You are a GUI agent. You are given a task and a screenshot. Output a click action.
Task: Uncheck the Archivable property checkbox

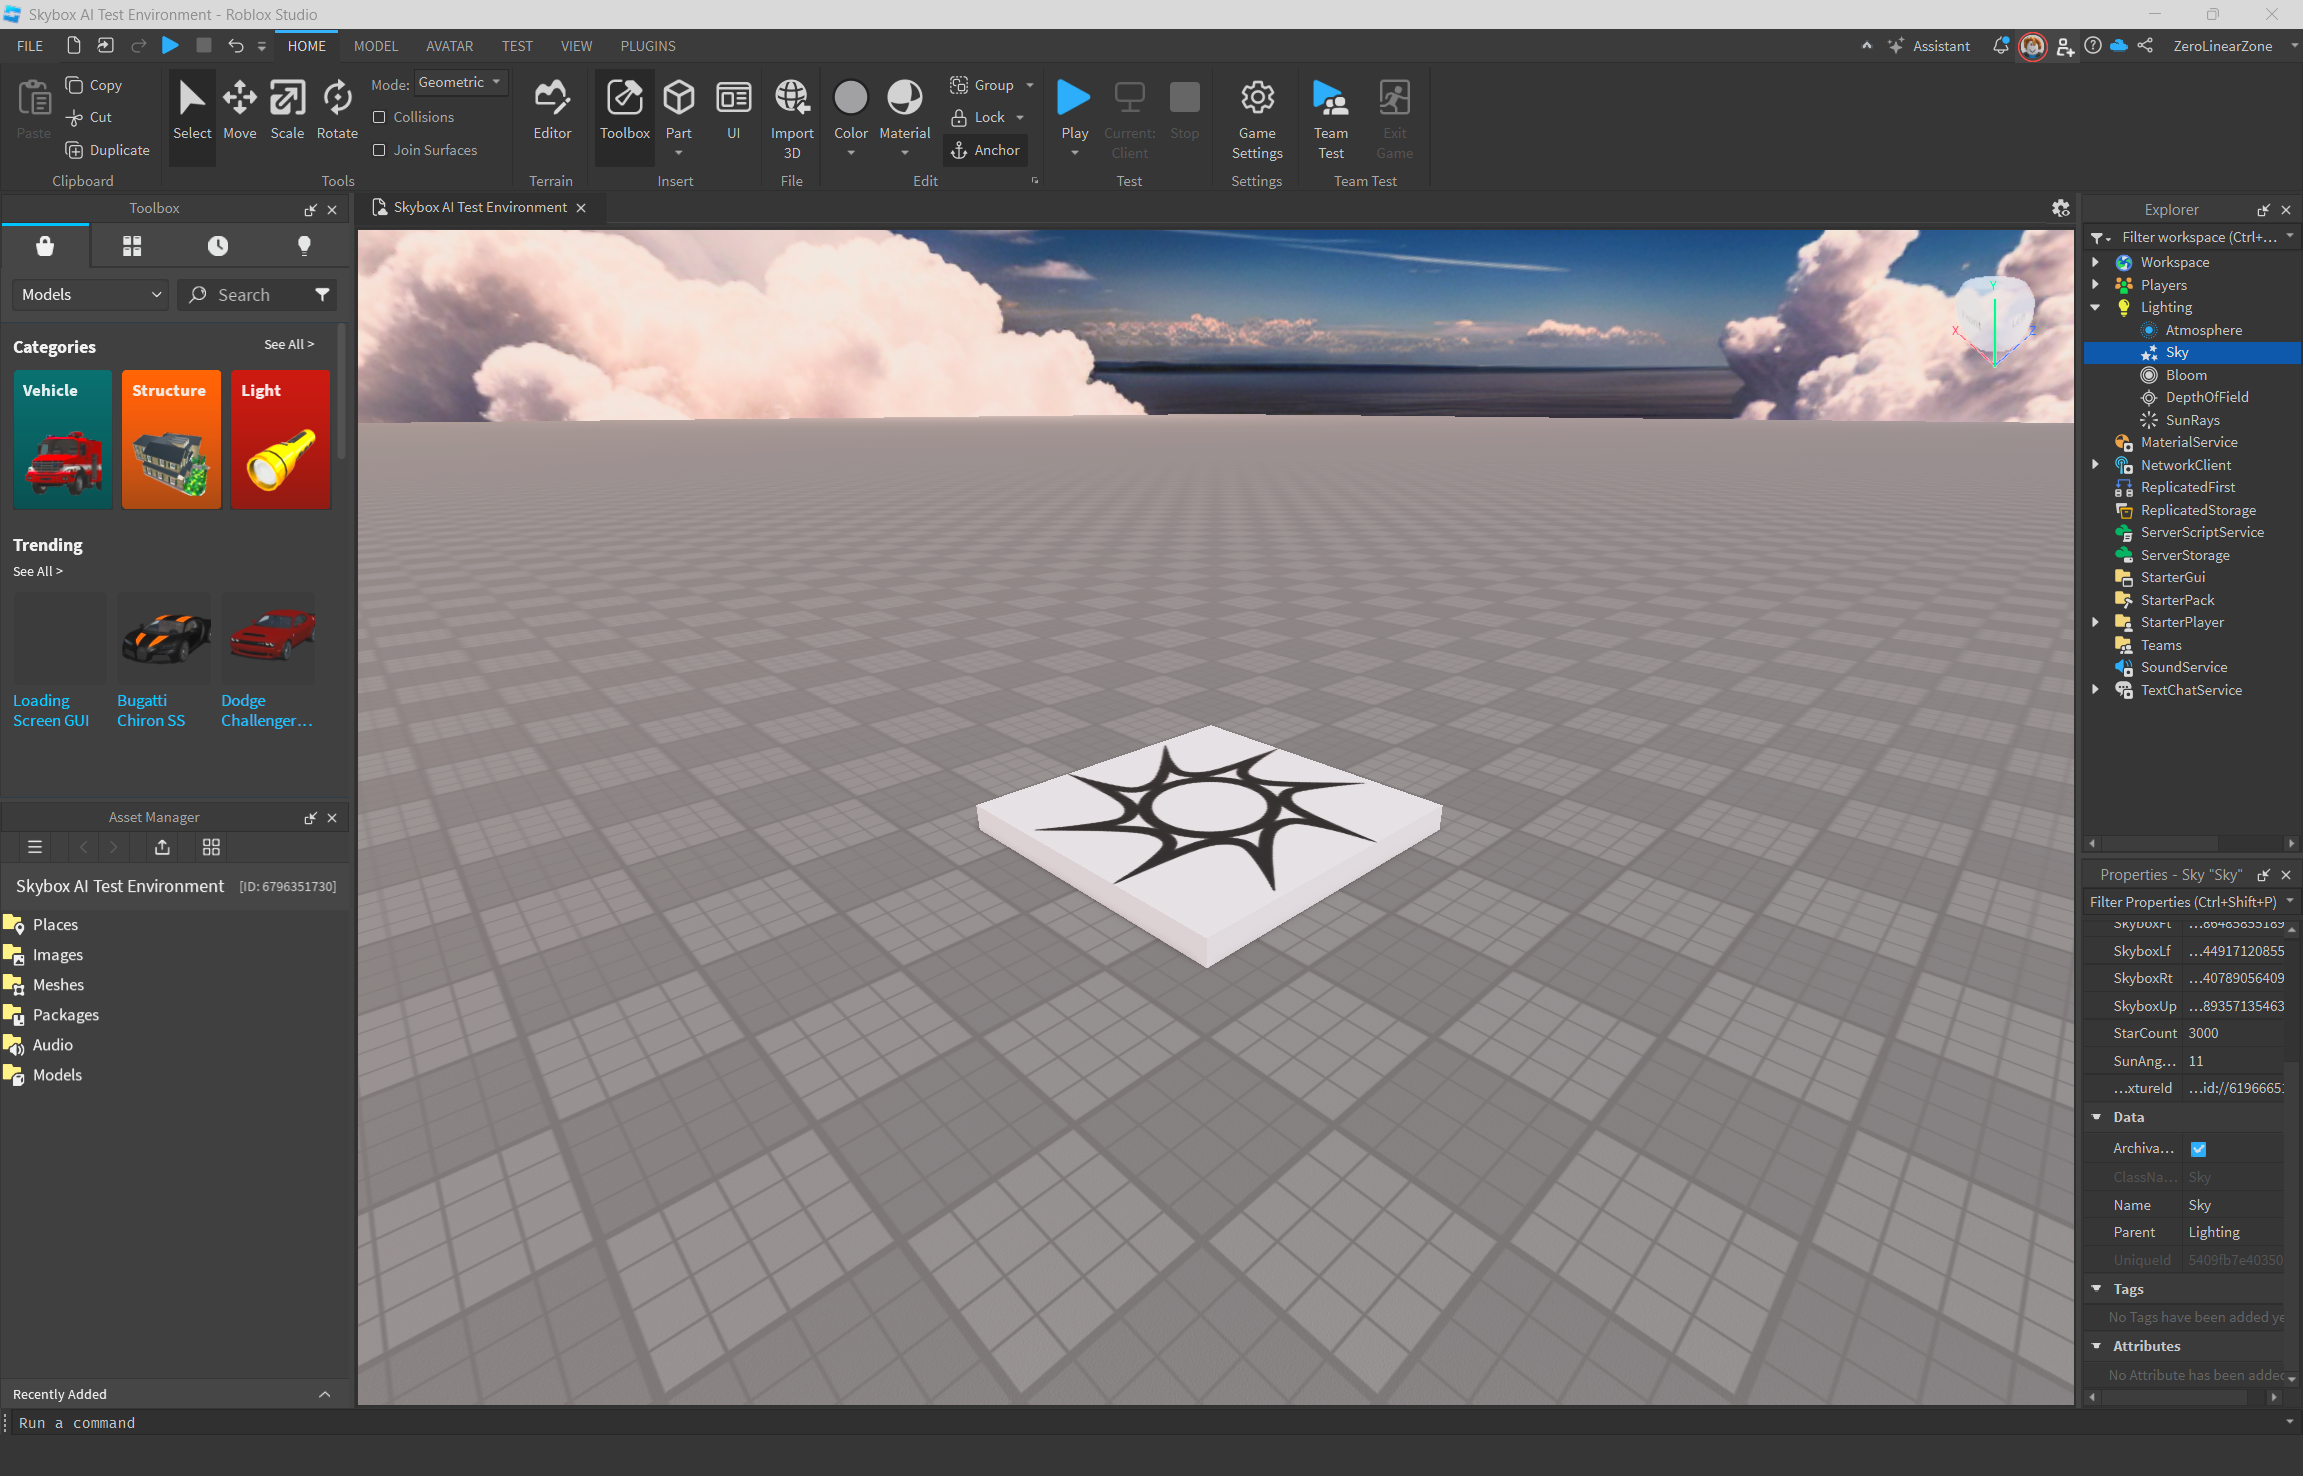pyautogui.click(x=2198, y=1149)
